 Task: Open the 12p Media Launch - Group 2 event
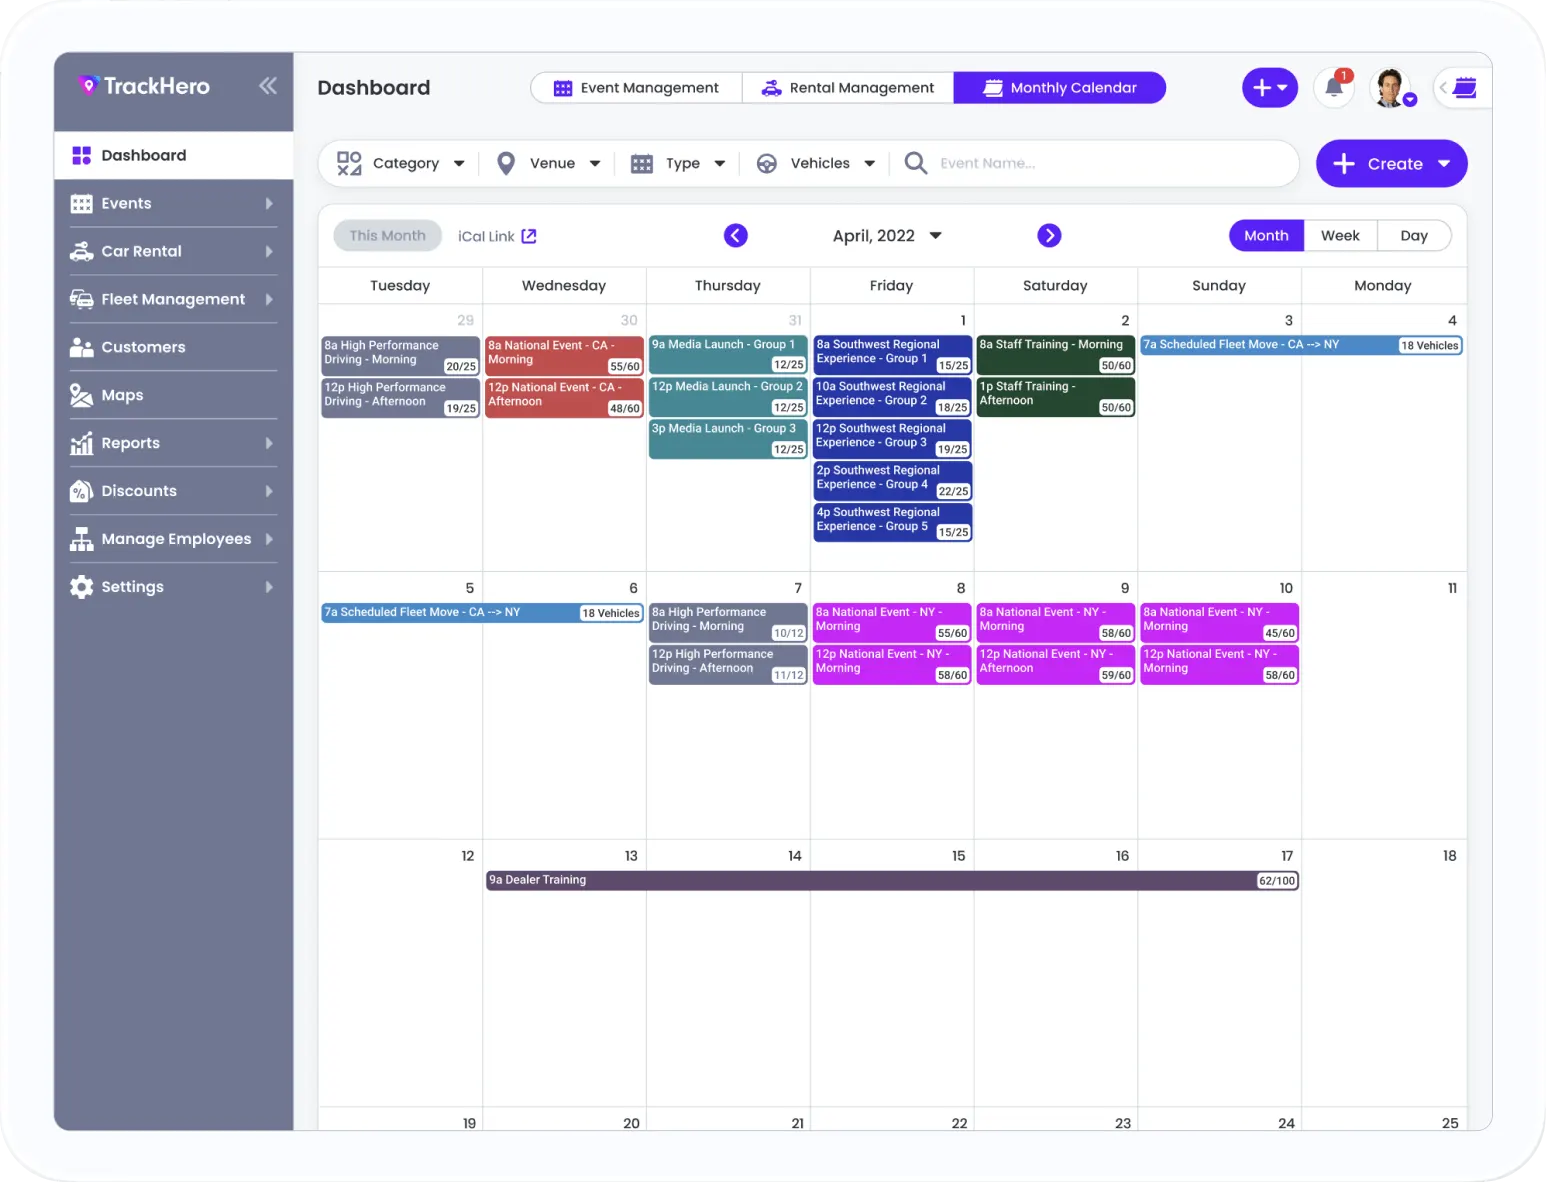click(x=728, y=396)
